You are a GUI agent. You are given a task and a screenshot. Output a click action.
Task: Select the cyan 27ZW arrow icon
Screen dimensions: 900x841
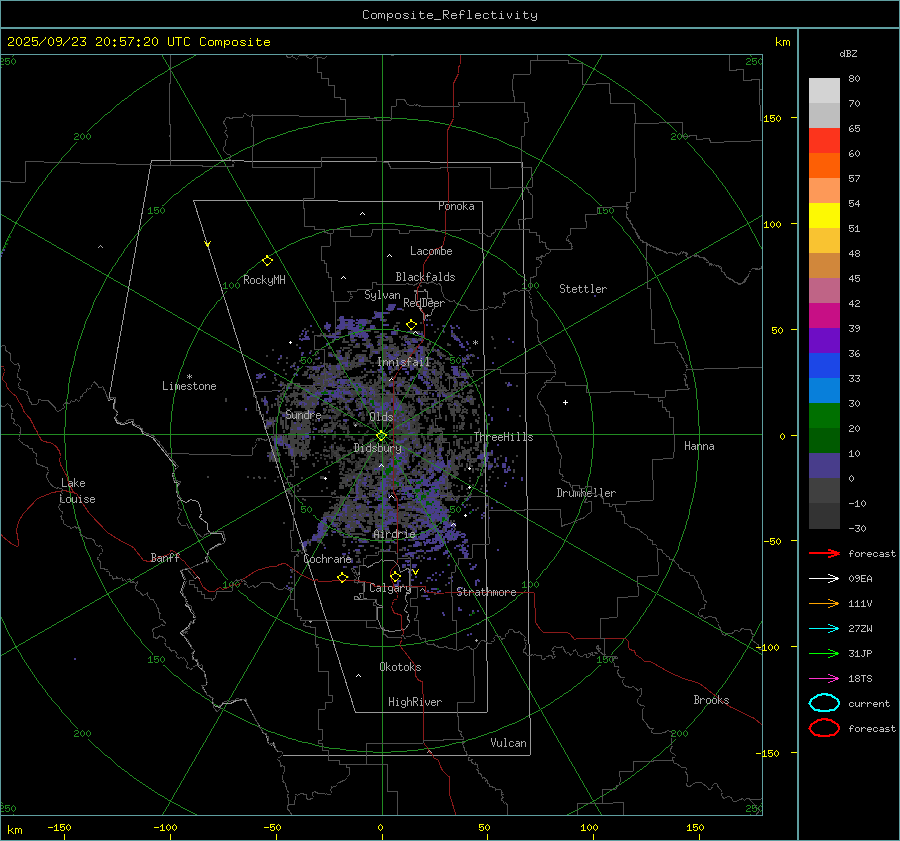(823, 628)
